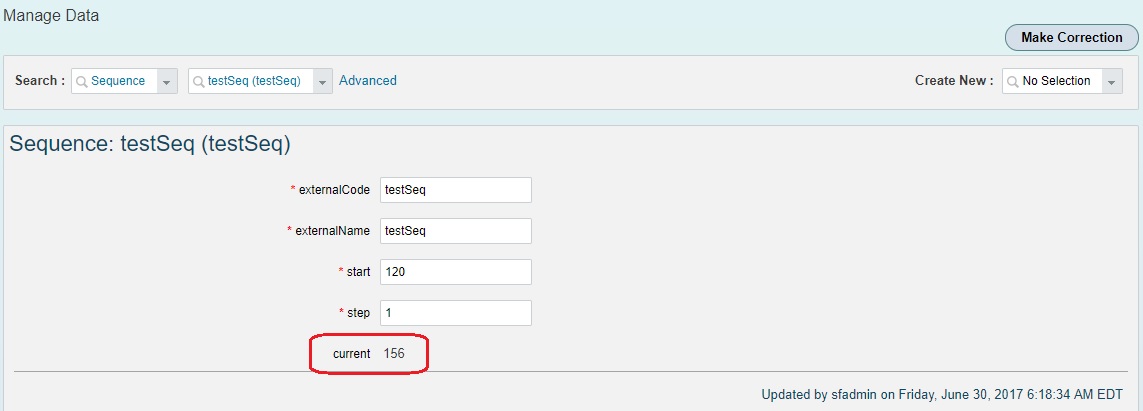Expand the Create New dropdown arrow

coord(1112,81)
